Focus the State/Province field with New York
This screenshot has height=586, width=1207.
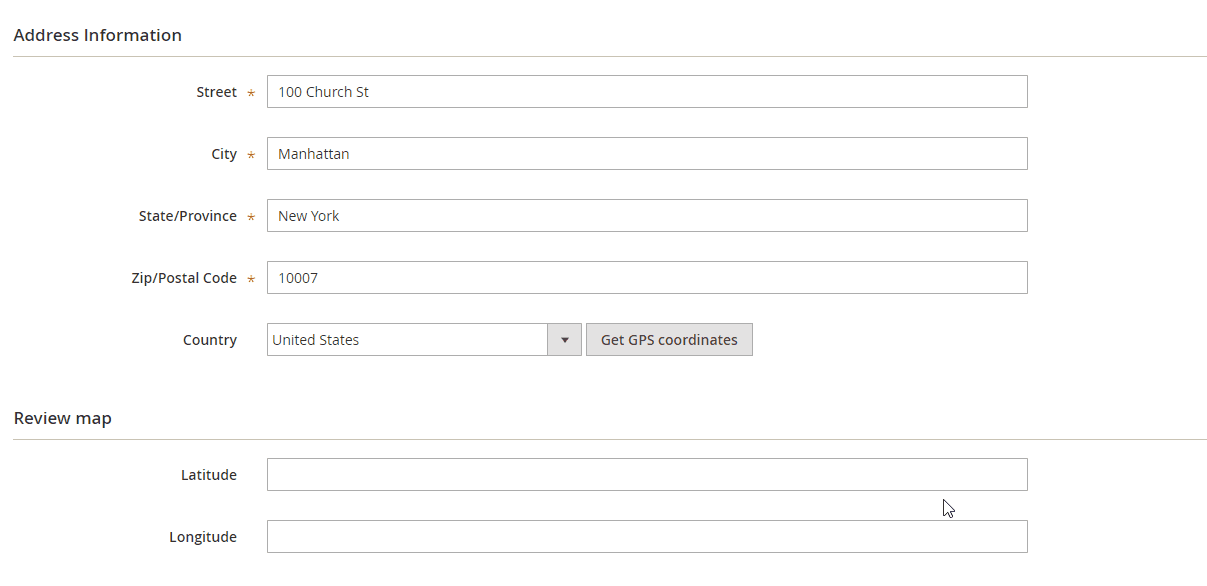tap(647, 215)
